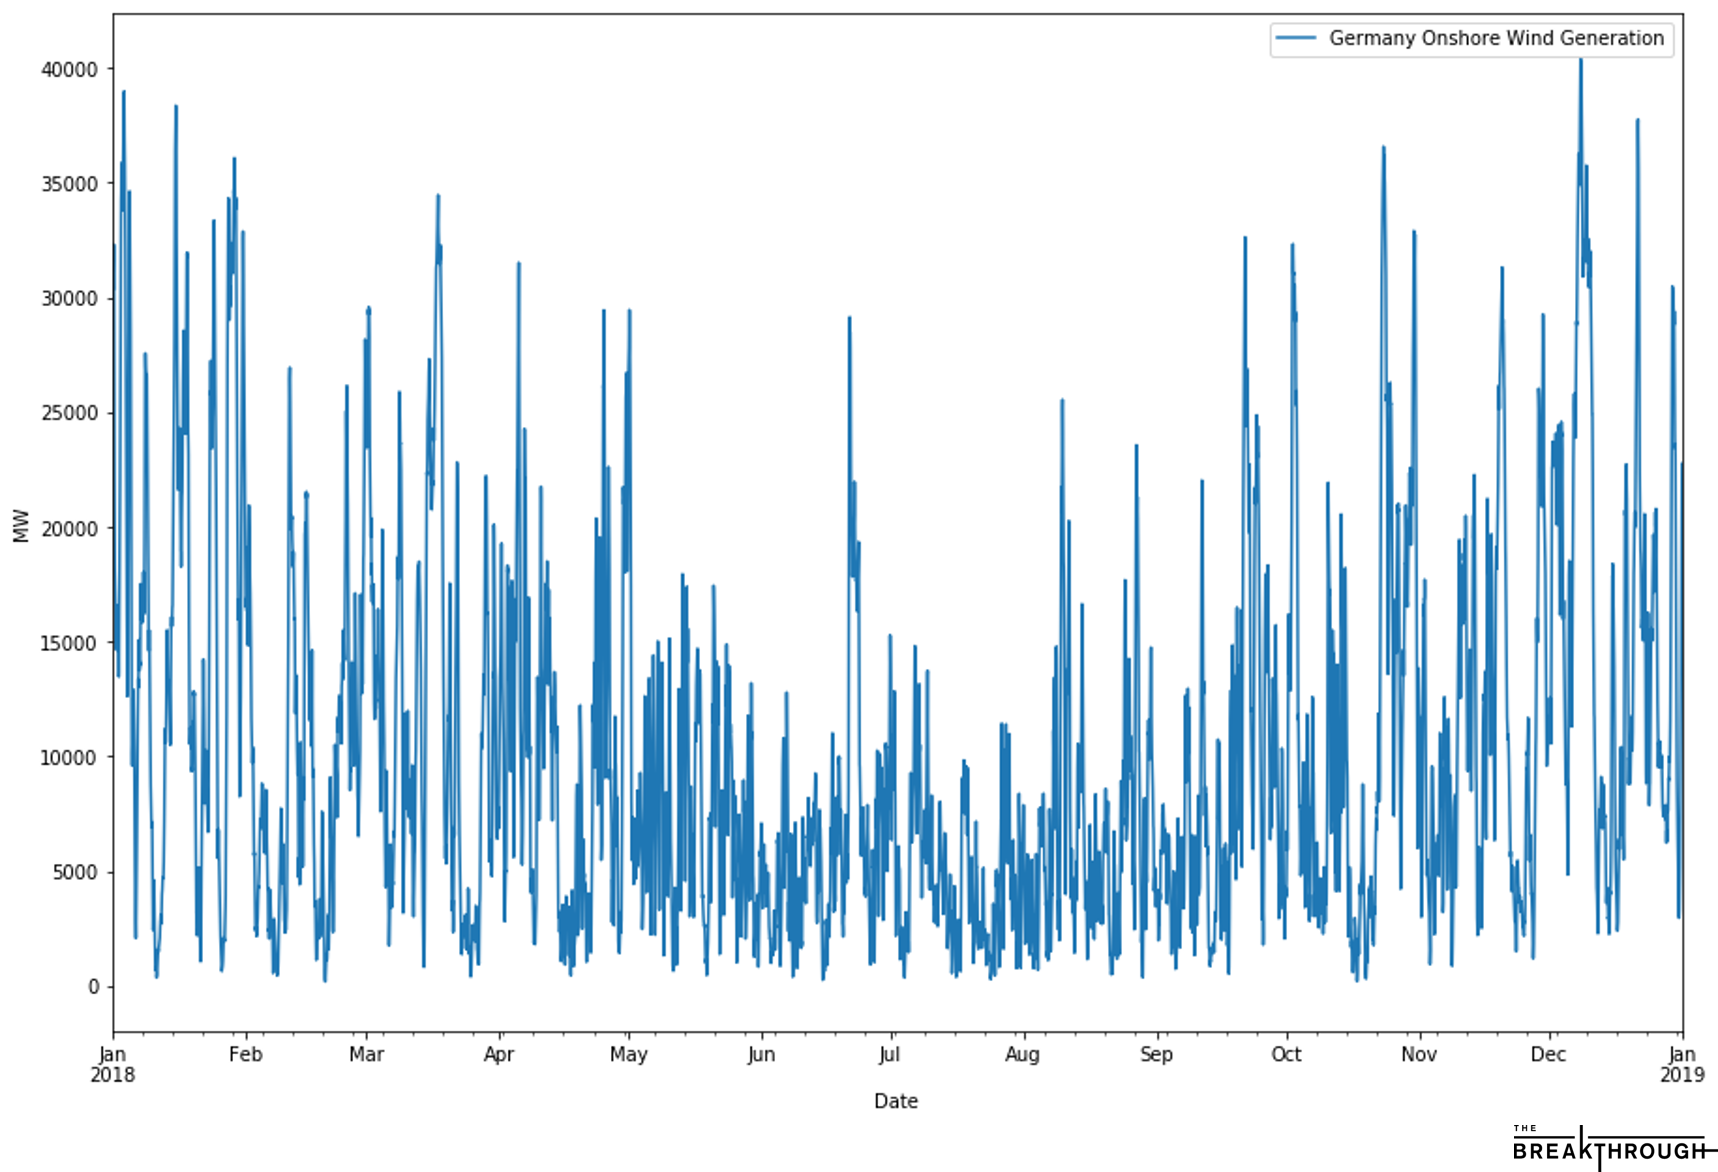Click the letter G starting the legend text

pyautogui.click(x=1336, y=39)
